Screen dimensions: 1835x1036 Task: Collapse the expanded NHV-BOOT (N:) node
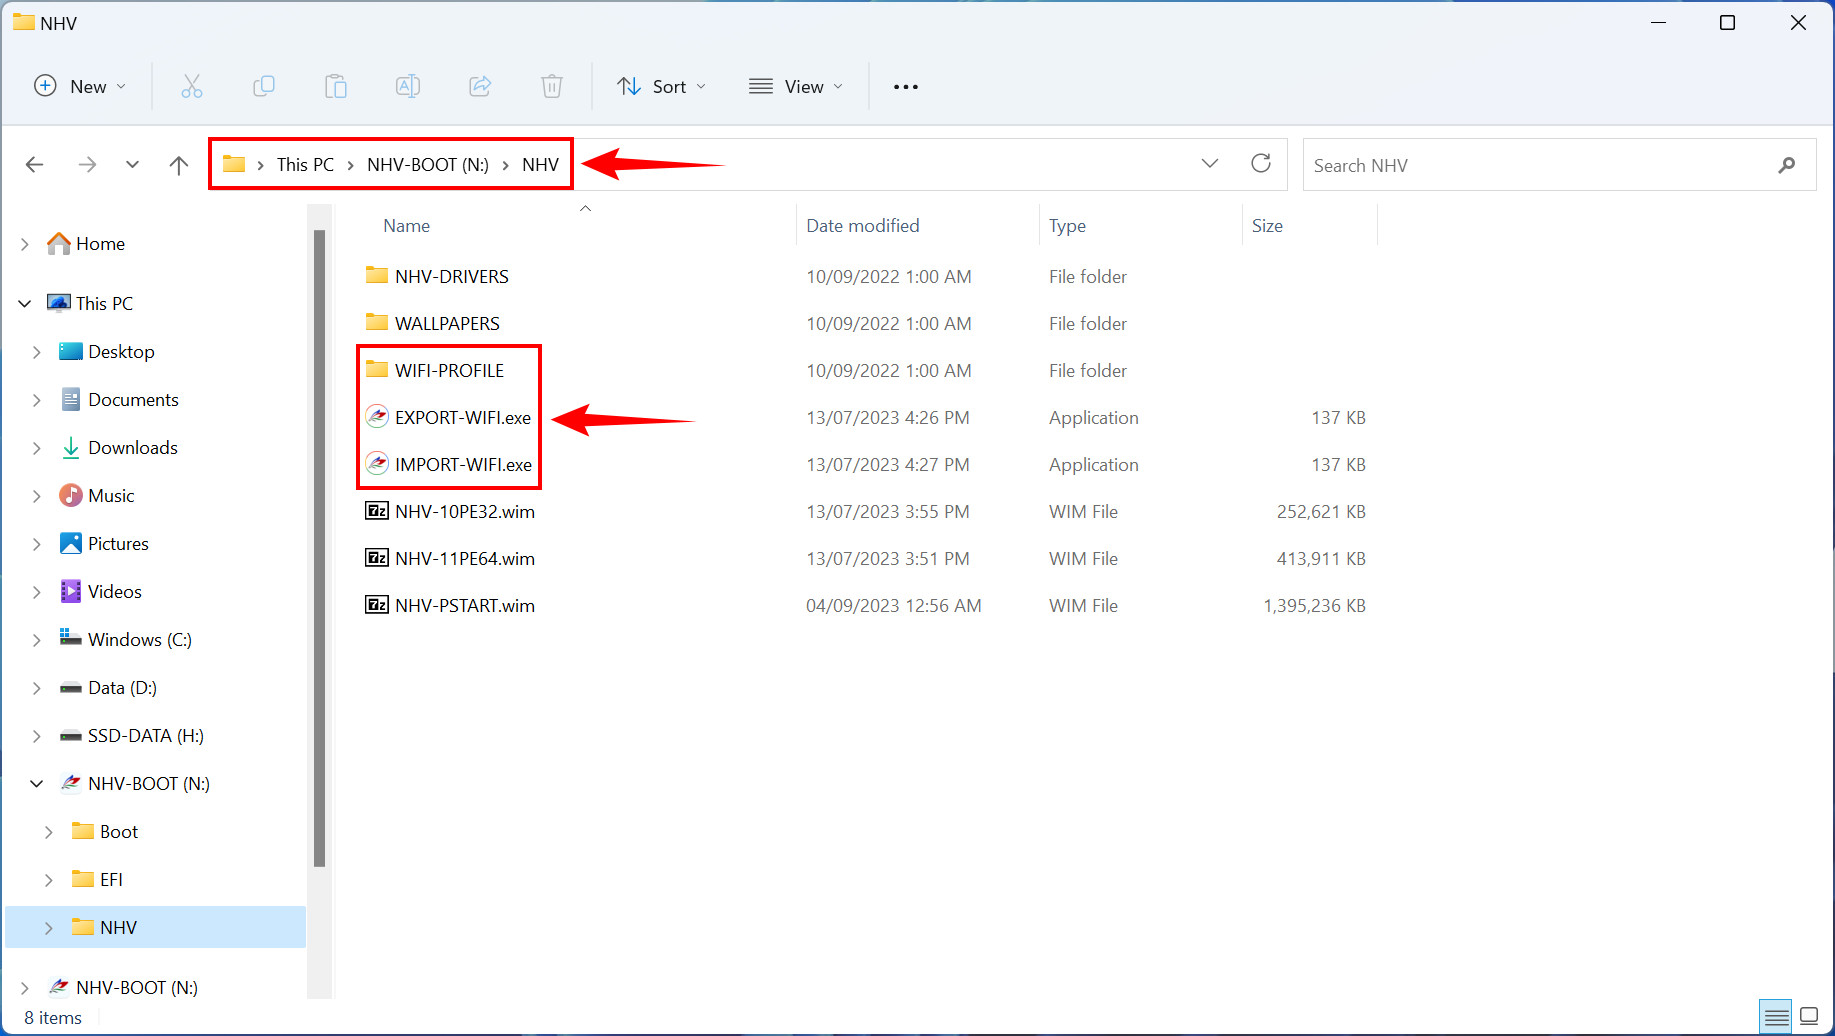[37, 784]
